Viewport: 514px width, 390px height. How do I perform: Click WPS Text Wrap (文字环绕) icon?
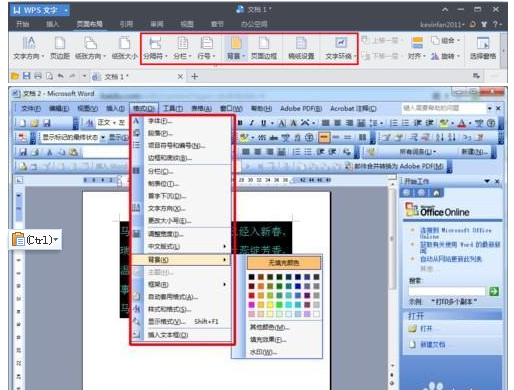pyautogui.click(x=340, y=49)
